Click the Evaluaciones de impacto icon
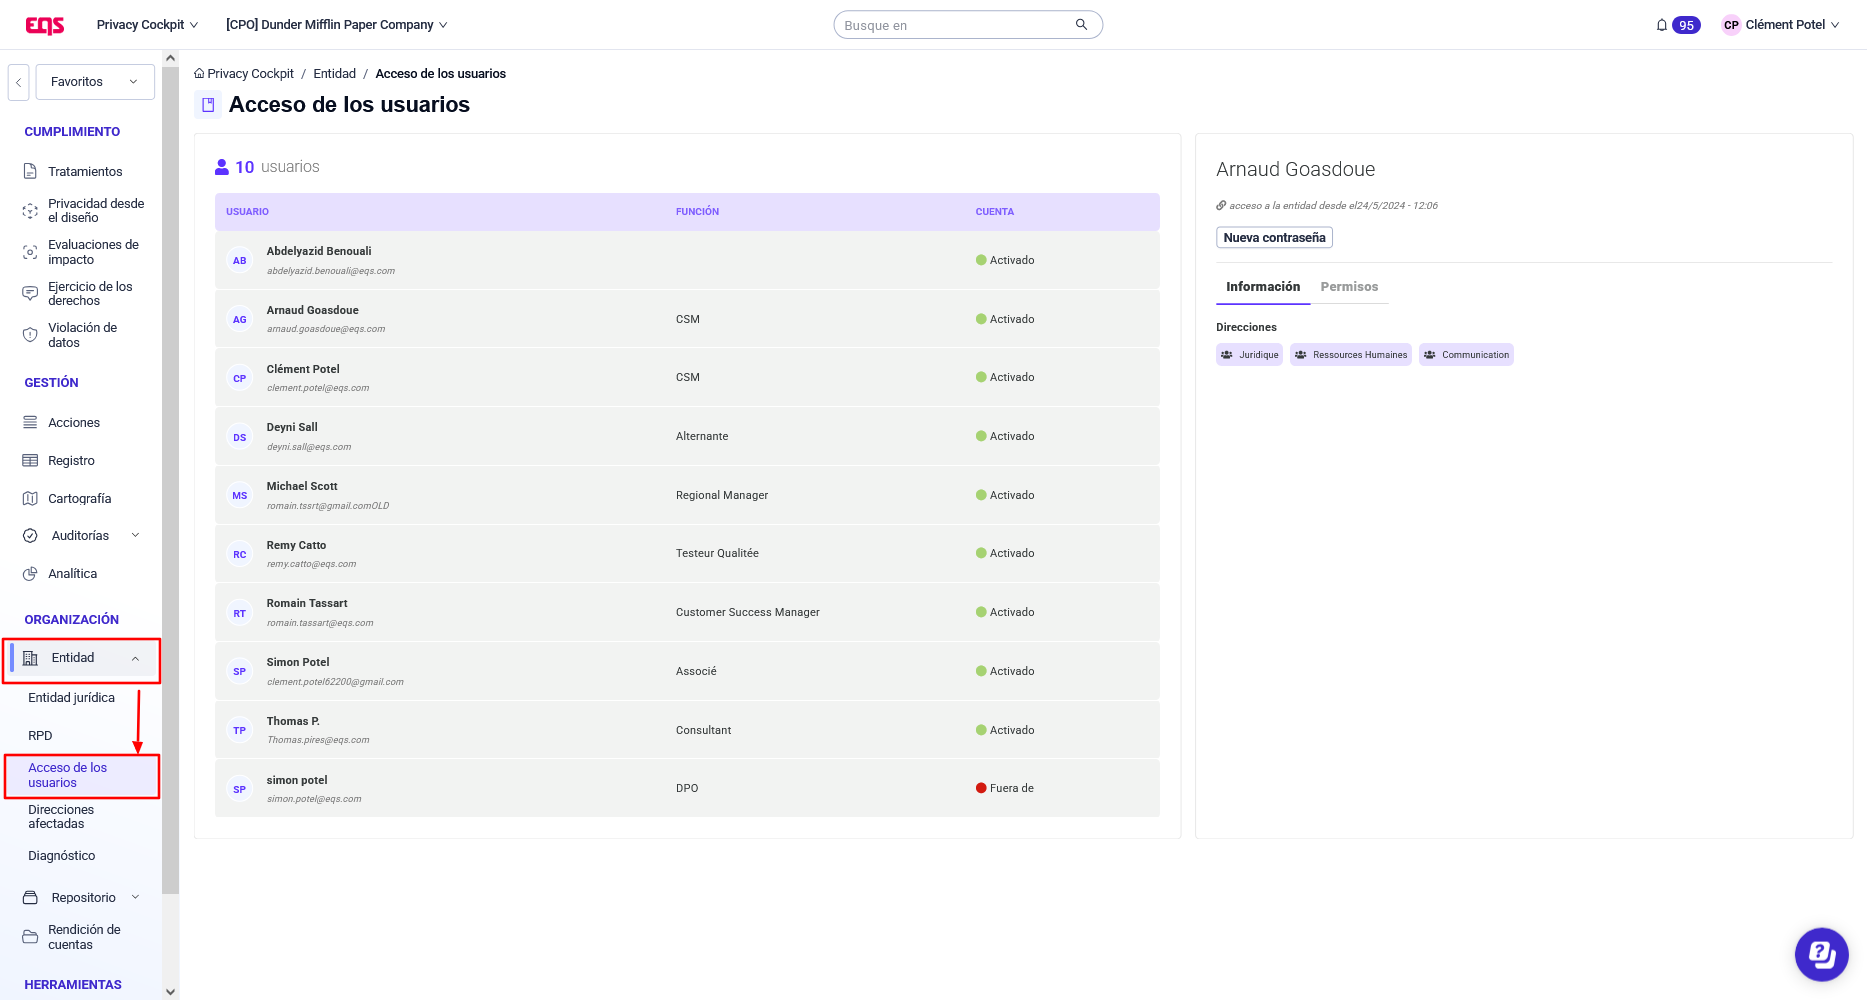The height and width of the screenshot is (1000, 1867). pos(31,252)
